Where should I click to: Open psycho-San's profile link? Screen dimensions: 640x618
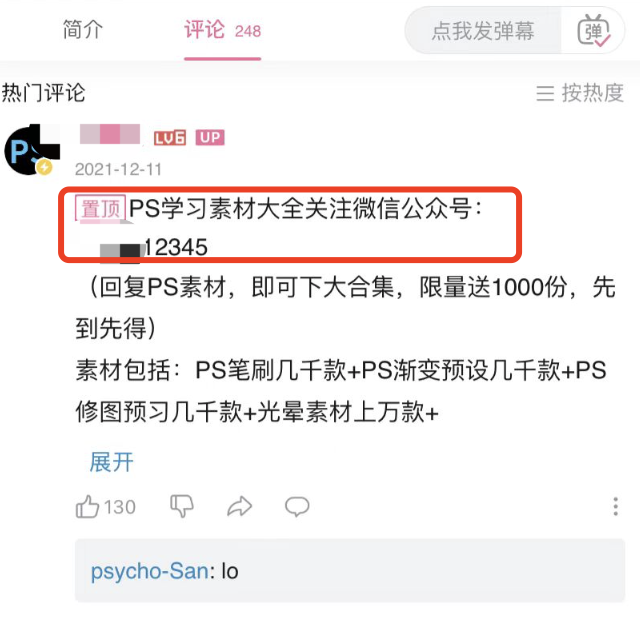pos(150,571)
